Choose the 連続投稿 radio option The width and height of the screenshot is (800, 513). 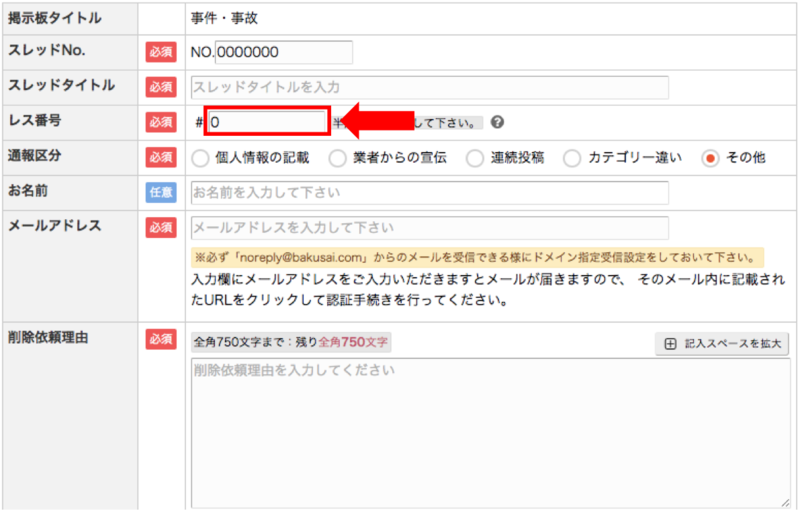click(x=474, y=158)
